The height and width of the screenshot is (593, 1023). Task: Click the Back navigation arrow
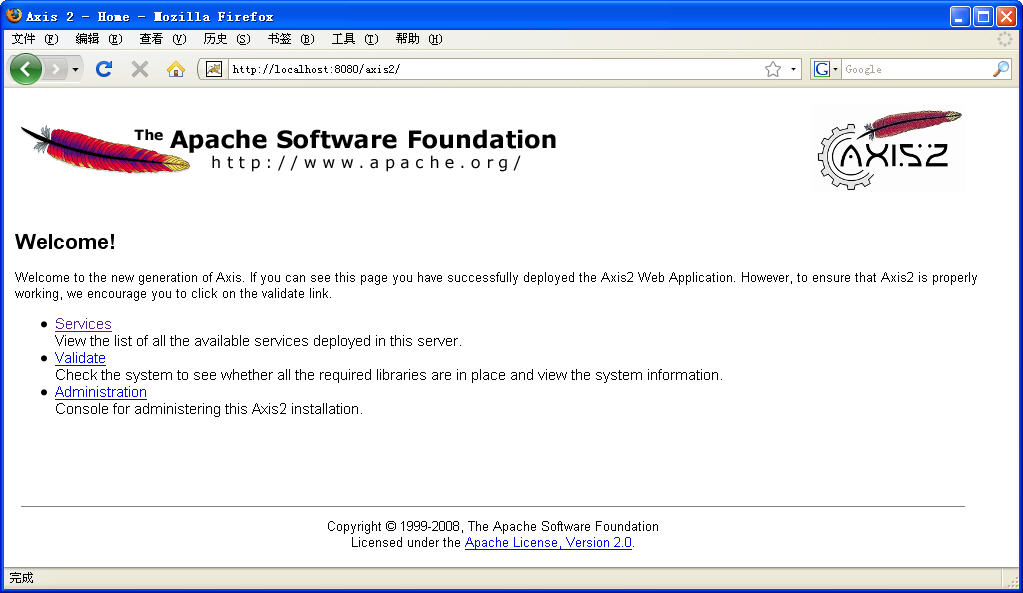(x=24, y=68)
